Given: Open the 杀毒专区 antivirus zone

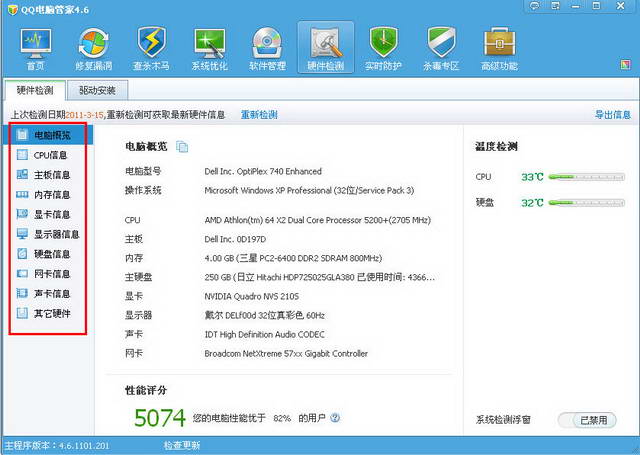Looking at the screenshot, I should point(441,47).
